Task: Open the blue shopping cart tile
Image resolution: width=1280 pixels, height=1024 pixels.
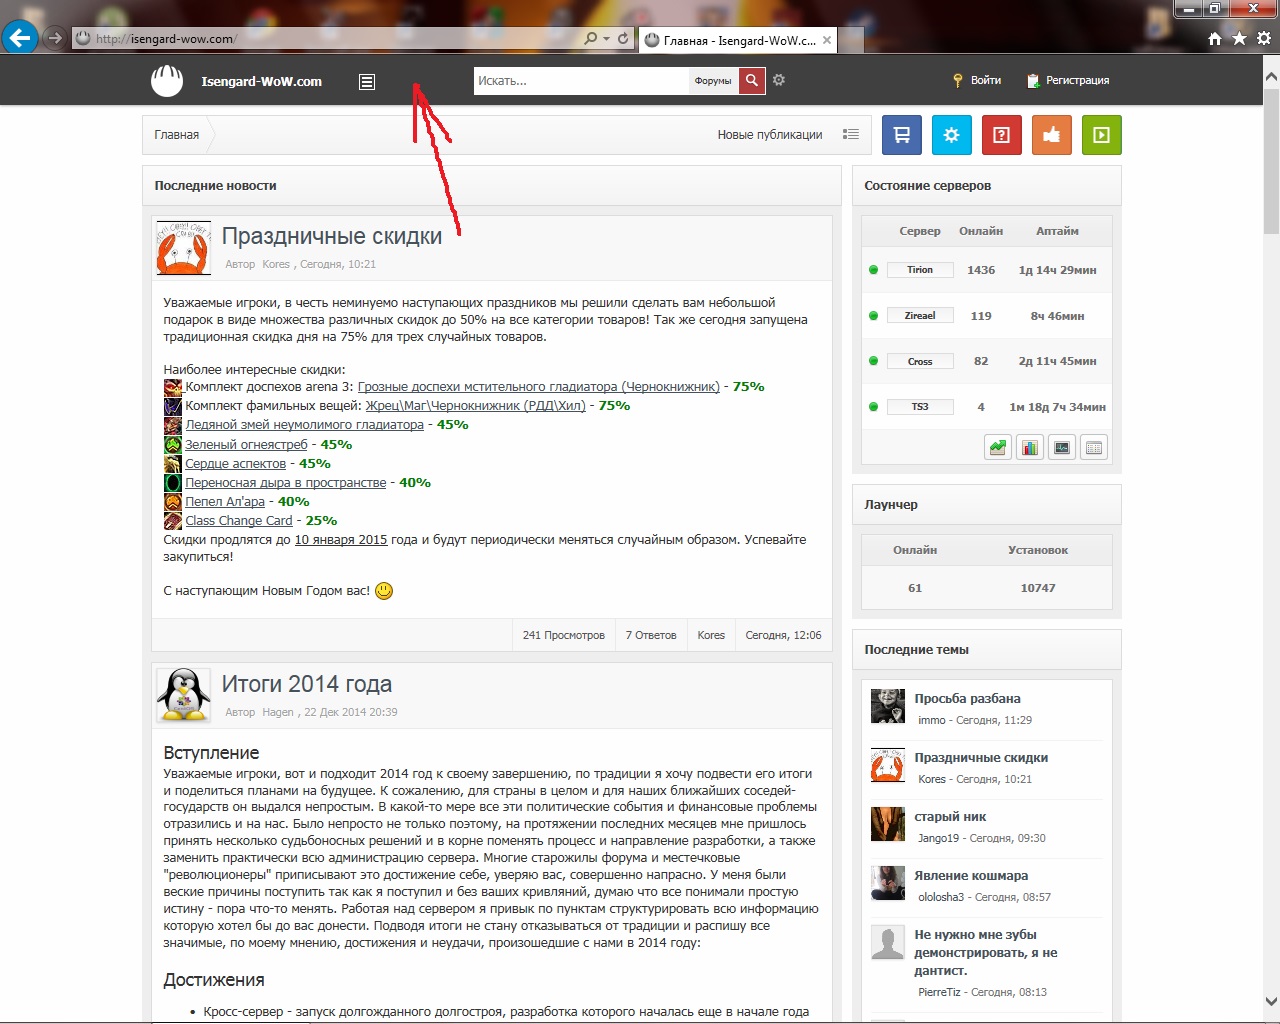Action: pos(901,135)
